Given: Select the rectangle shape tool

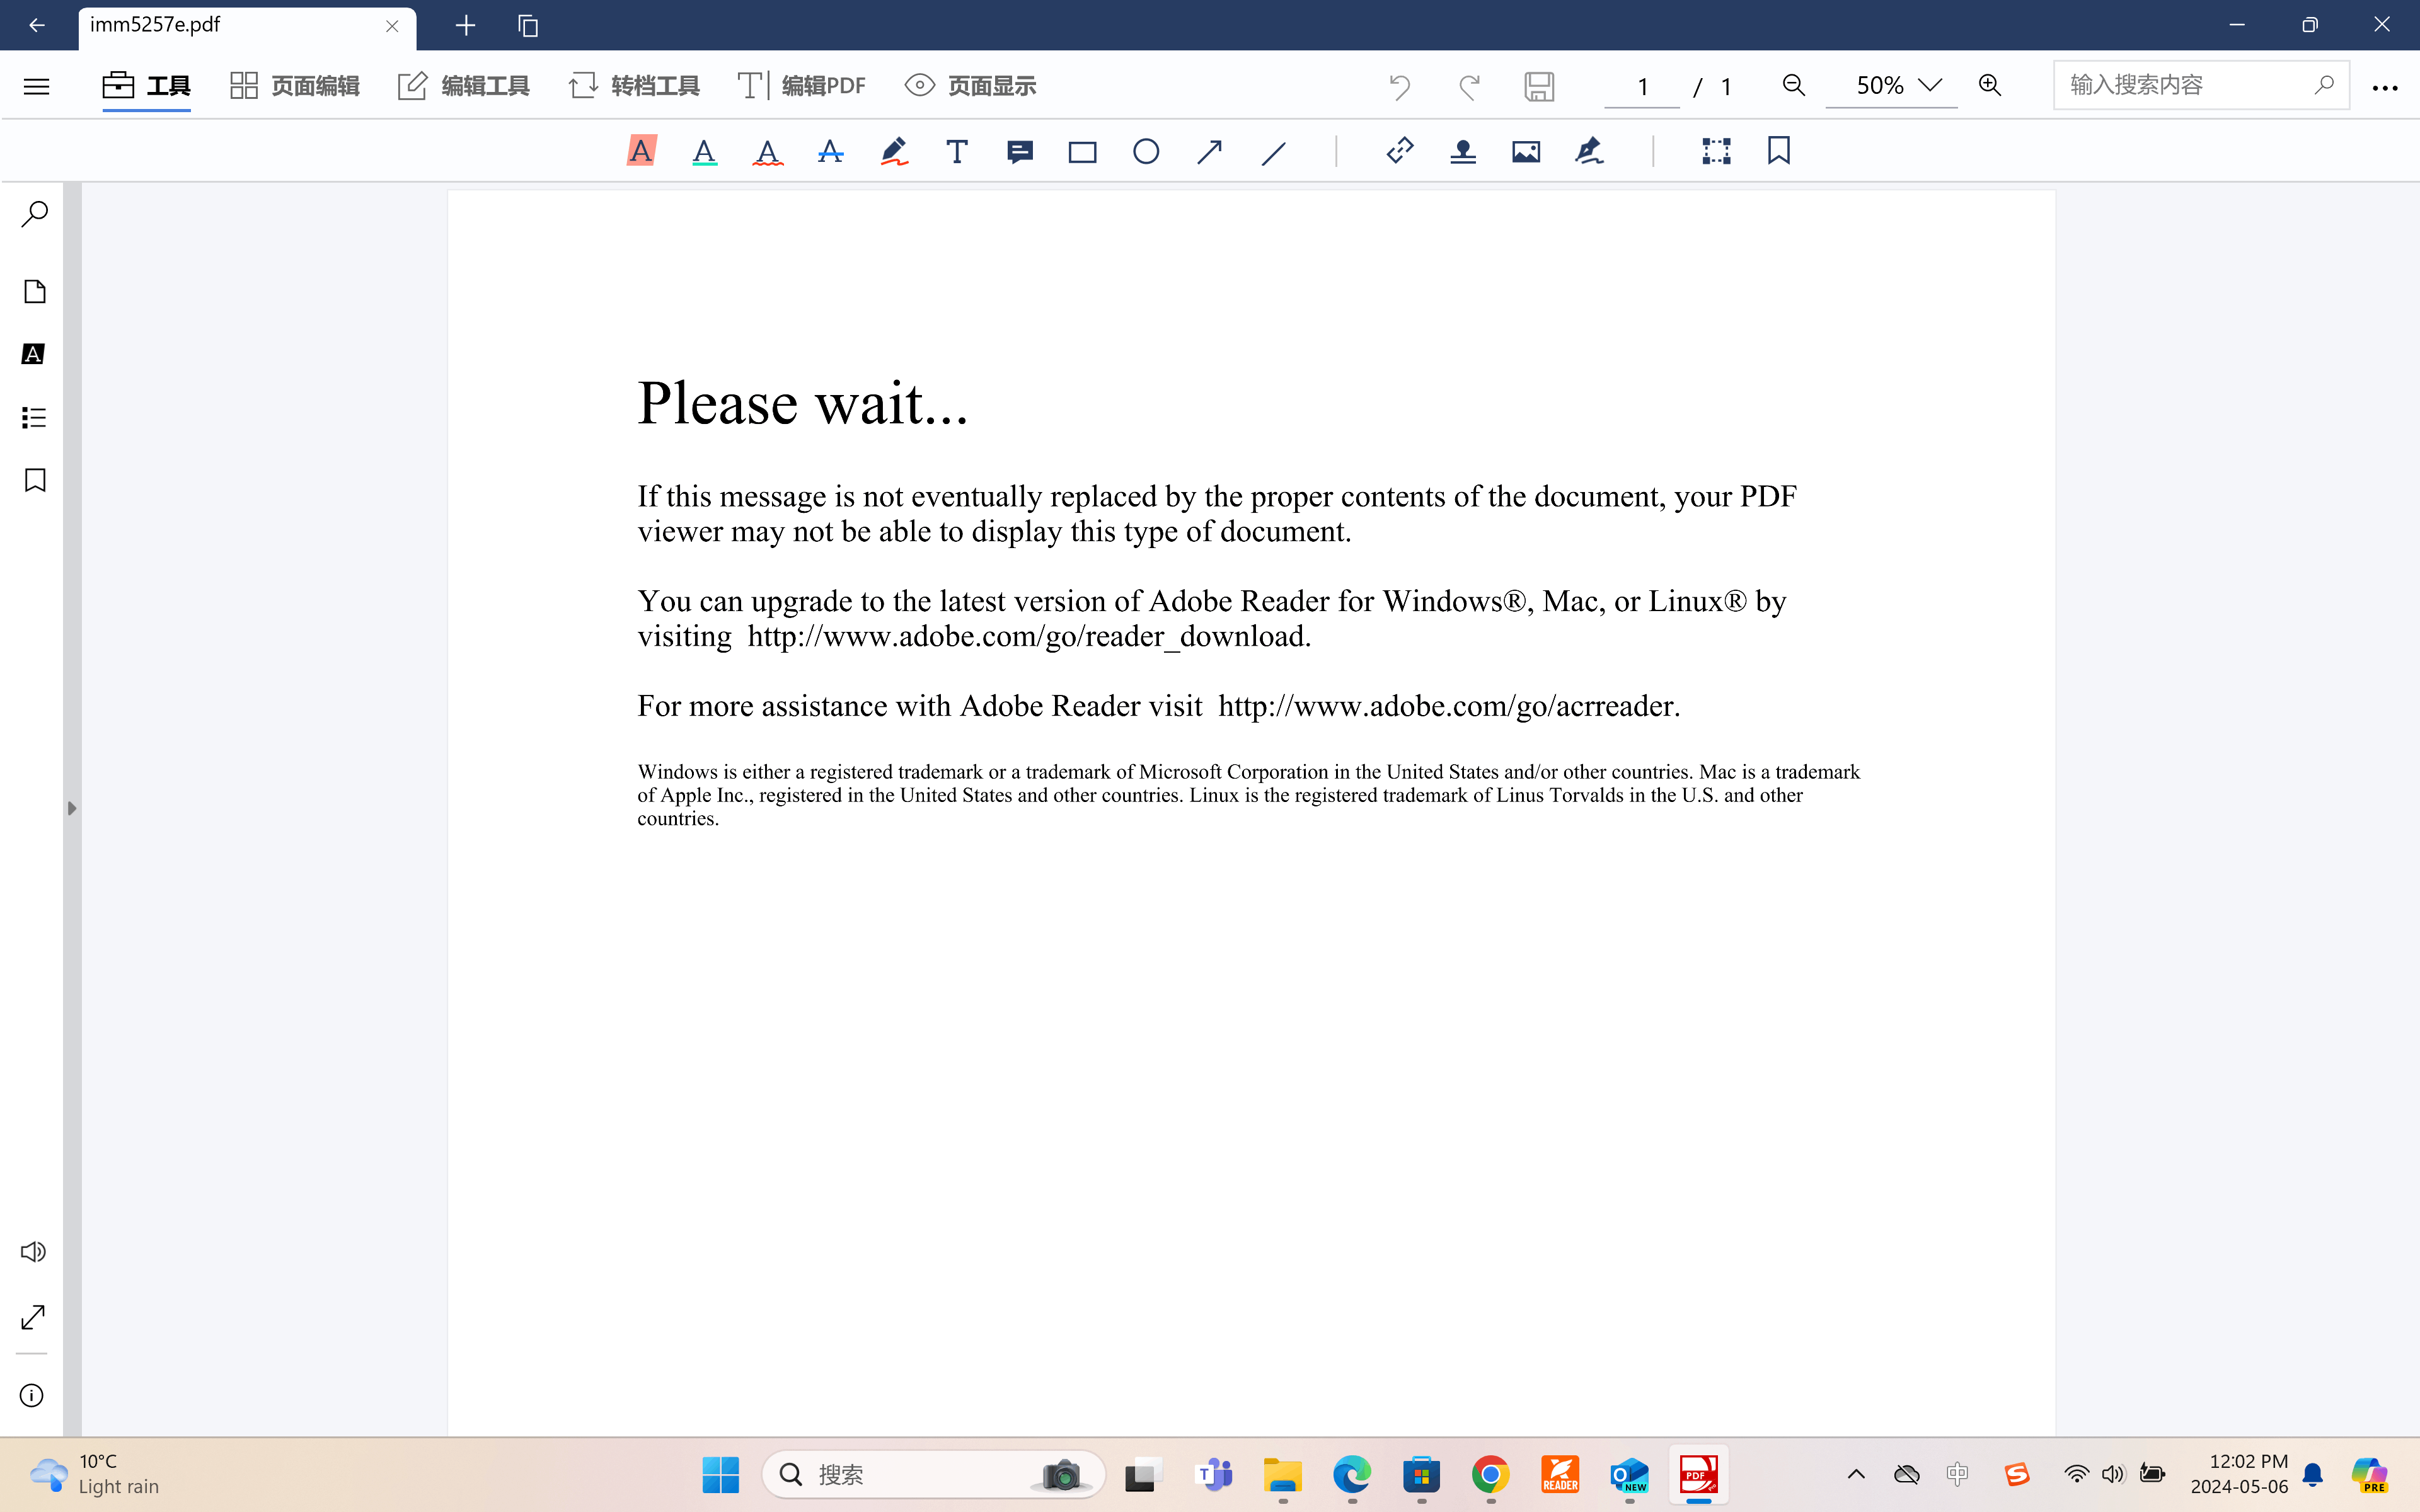Looking at the screenshot, I should coord(1082,152).
